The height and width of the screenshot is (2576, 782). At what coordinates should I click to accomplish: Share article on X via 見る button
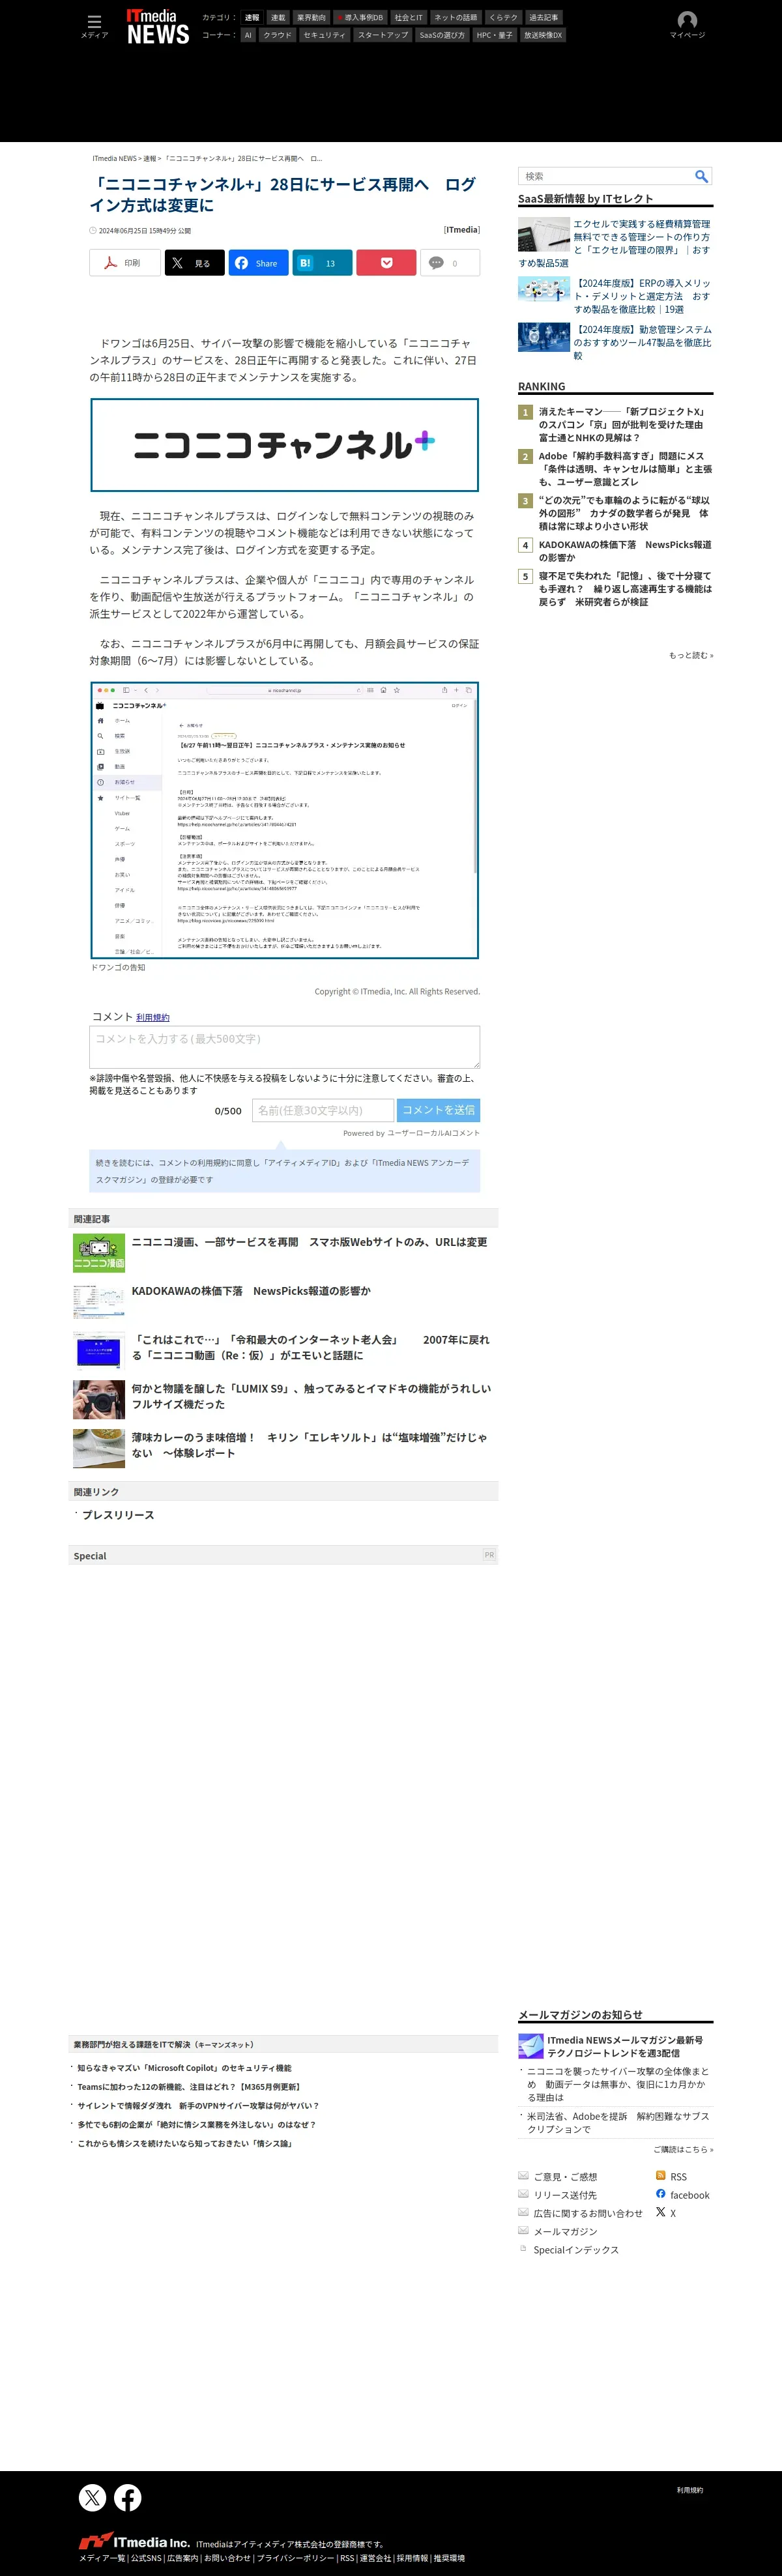tap(194, 263)
